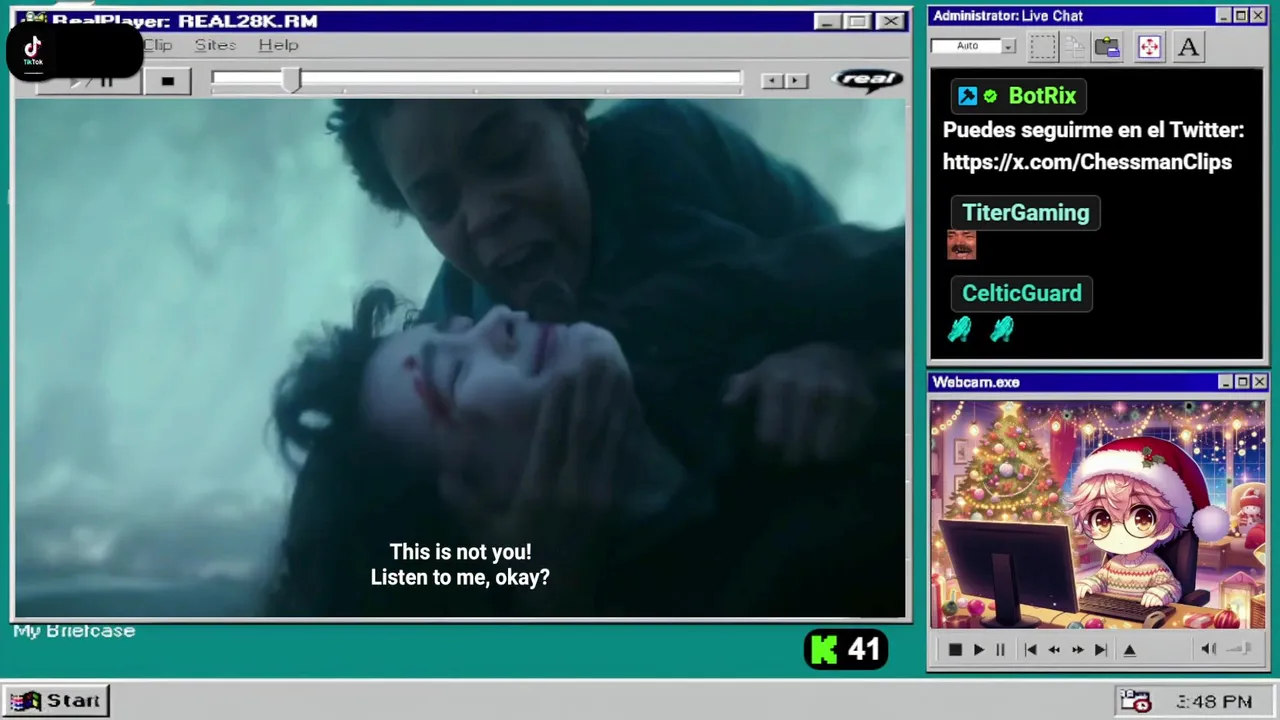Click the RealPlayer video display area
This screenshot has width=1280, height=720.
pyautogui.click(x=460, y=358)
